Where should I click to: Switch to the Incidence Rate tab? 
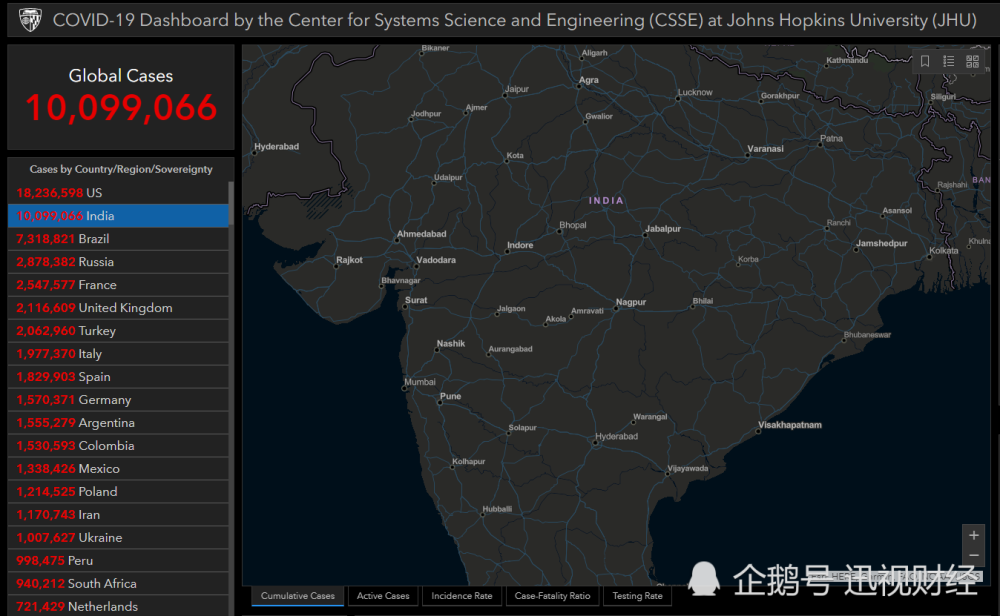(462, 596)
